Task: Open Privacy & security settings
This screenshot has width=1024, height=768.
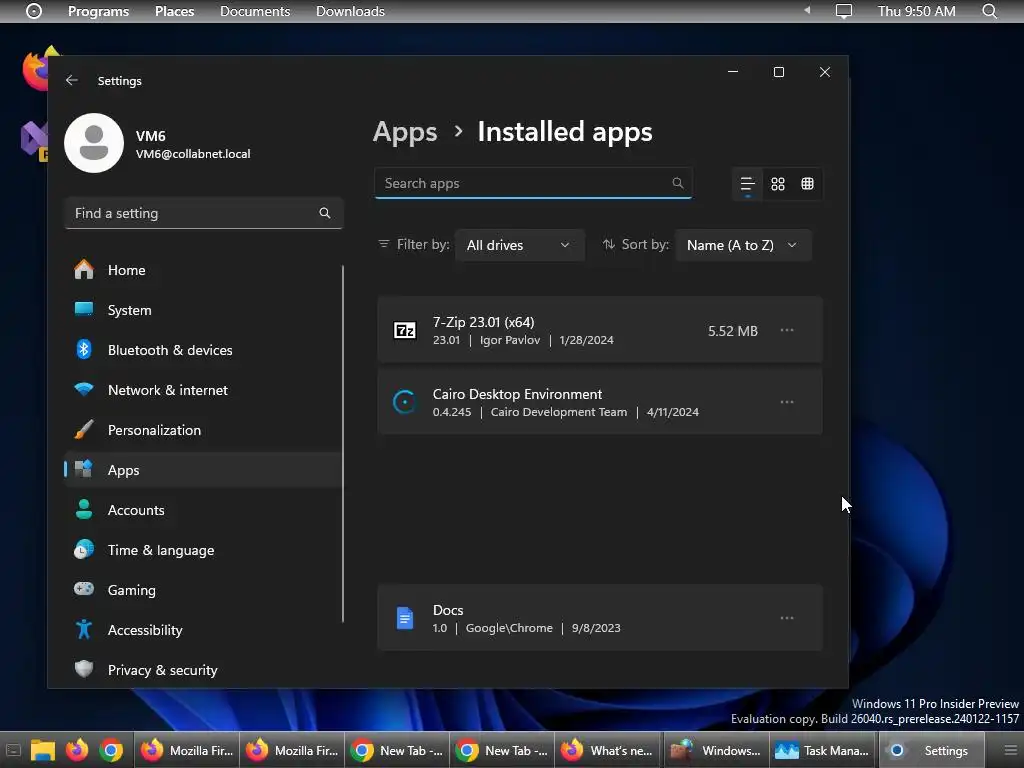Action: tap(203, 669)
